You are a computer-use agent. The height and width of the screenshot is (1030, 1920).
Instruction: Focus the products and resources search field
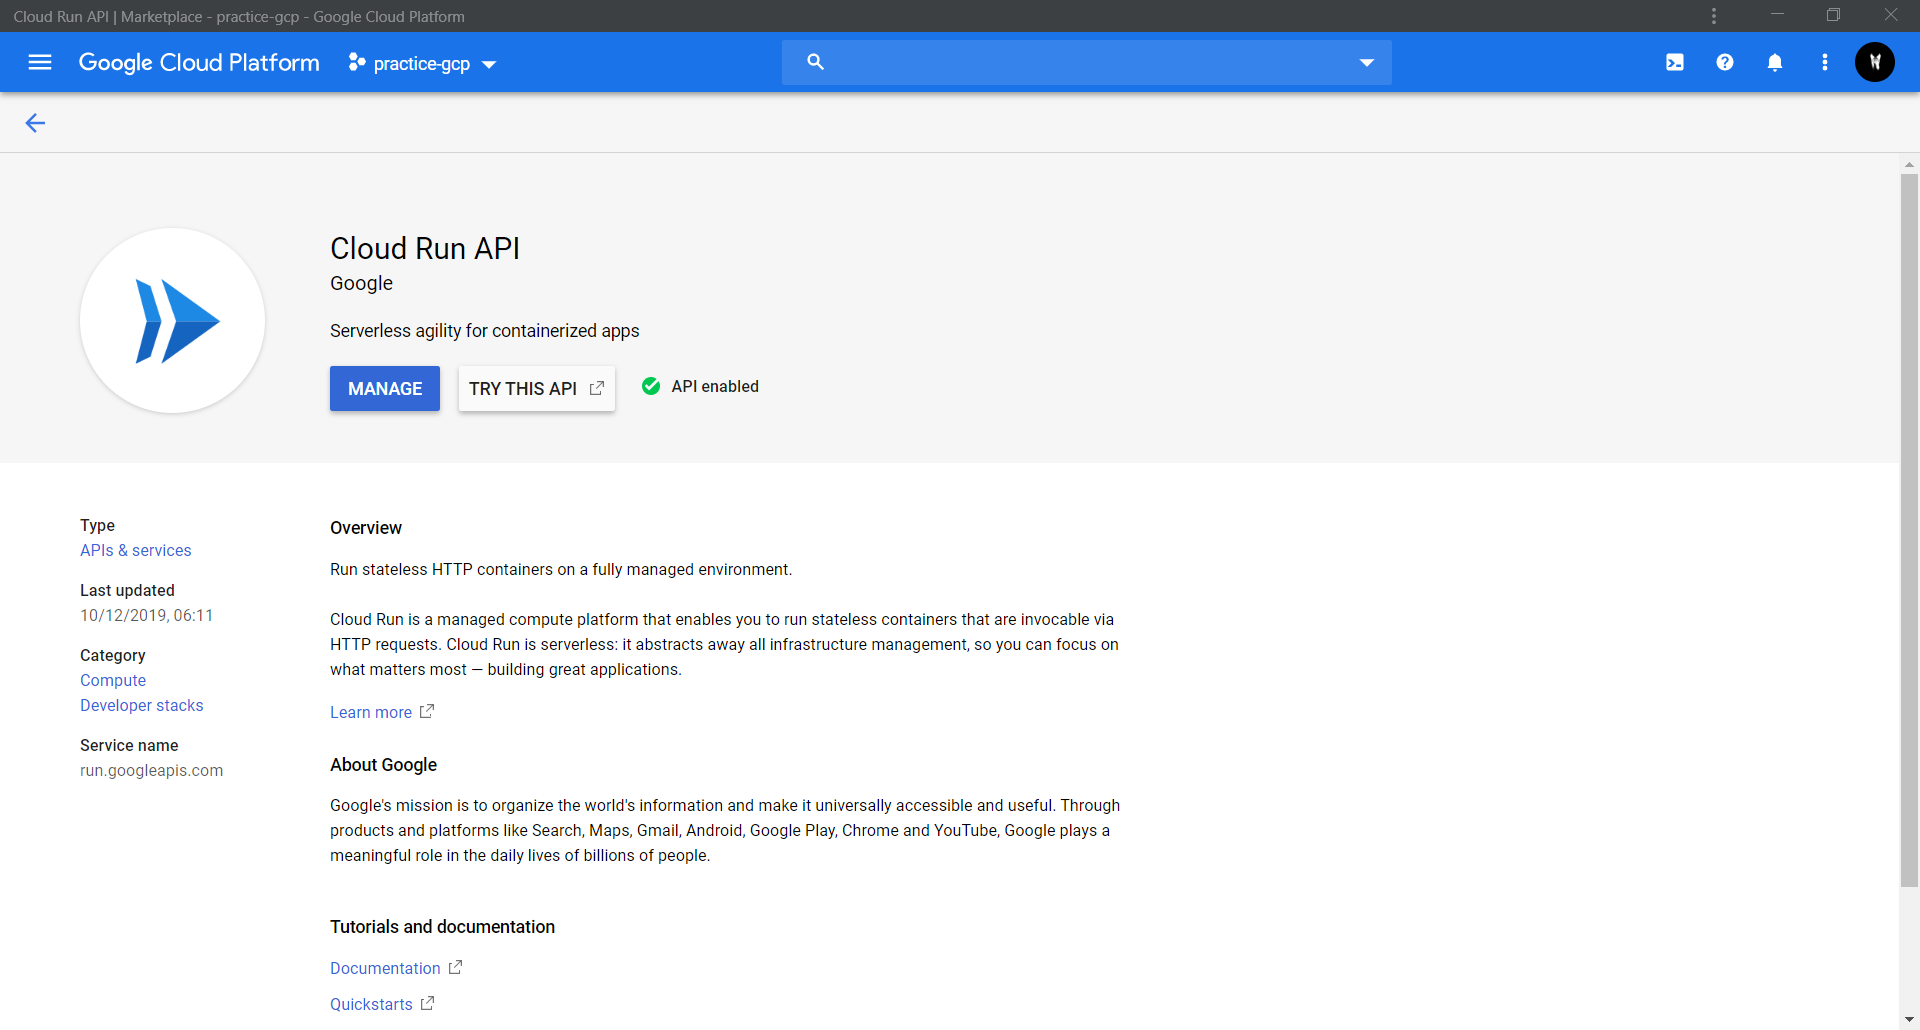pyautogui.click(x=1086, y=62)
